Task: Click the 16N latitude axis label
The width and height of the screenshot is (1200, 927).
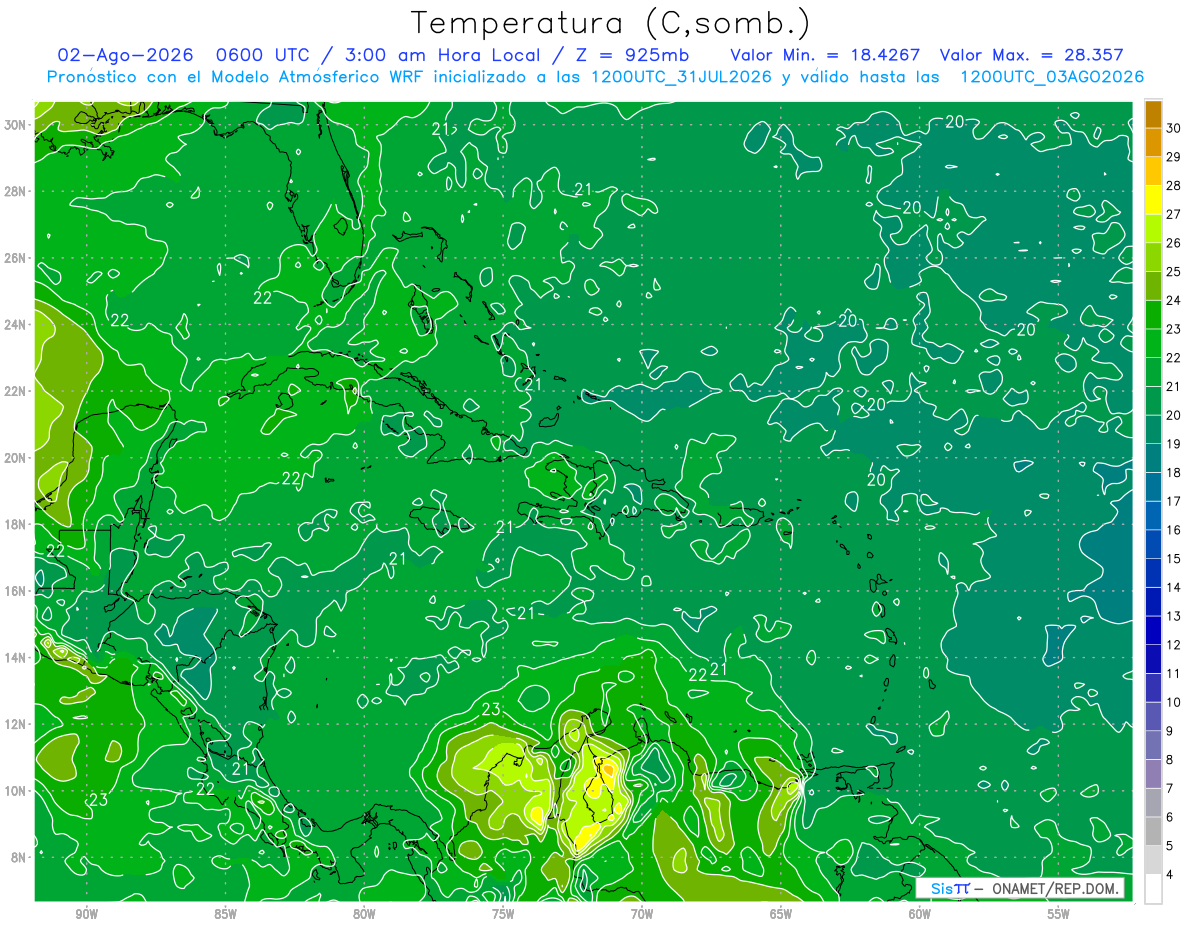Action: [17, 591]
